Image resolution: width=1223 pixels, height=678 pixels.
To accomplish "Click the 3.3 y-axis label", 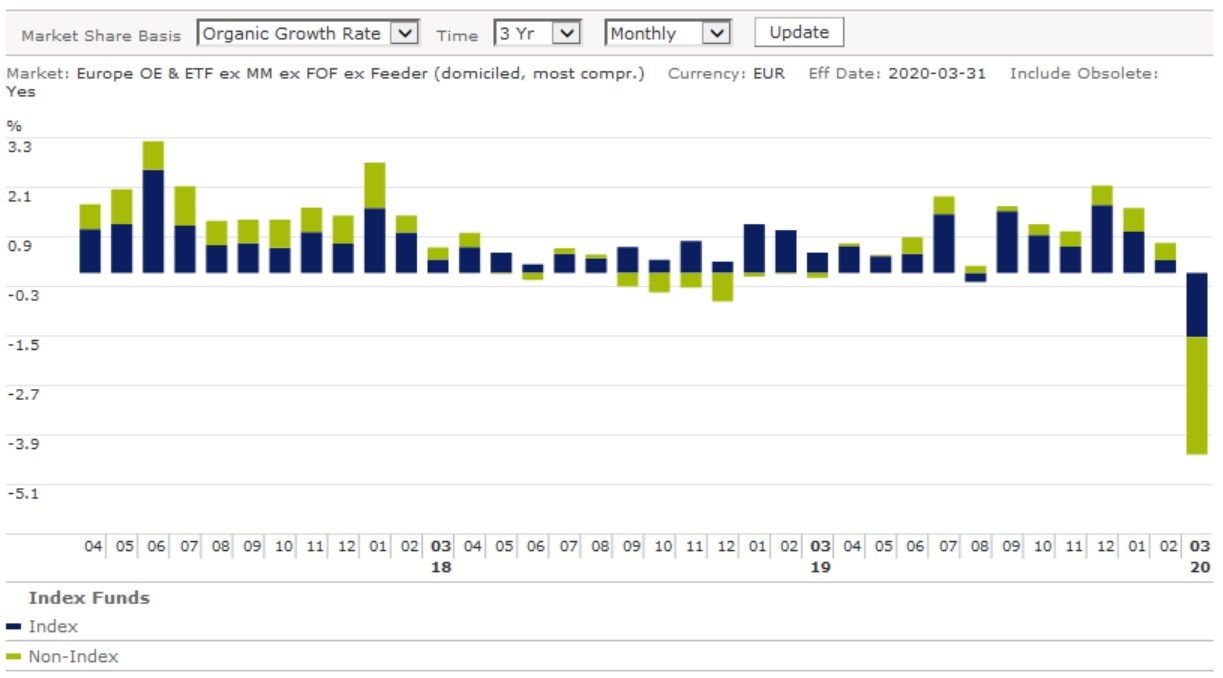I will click(19, 146).
